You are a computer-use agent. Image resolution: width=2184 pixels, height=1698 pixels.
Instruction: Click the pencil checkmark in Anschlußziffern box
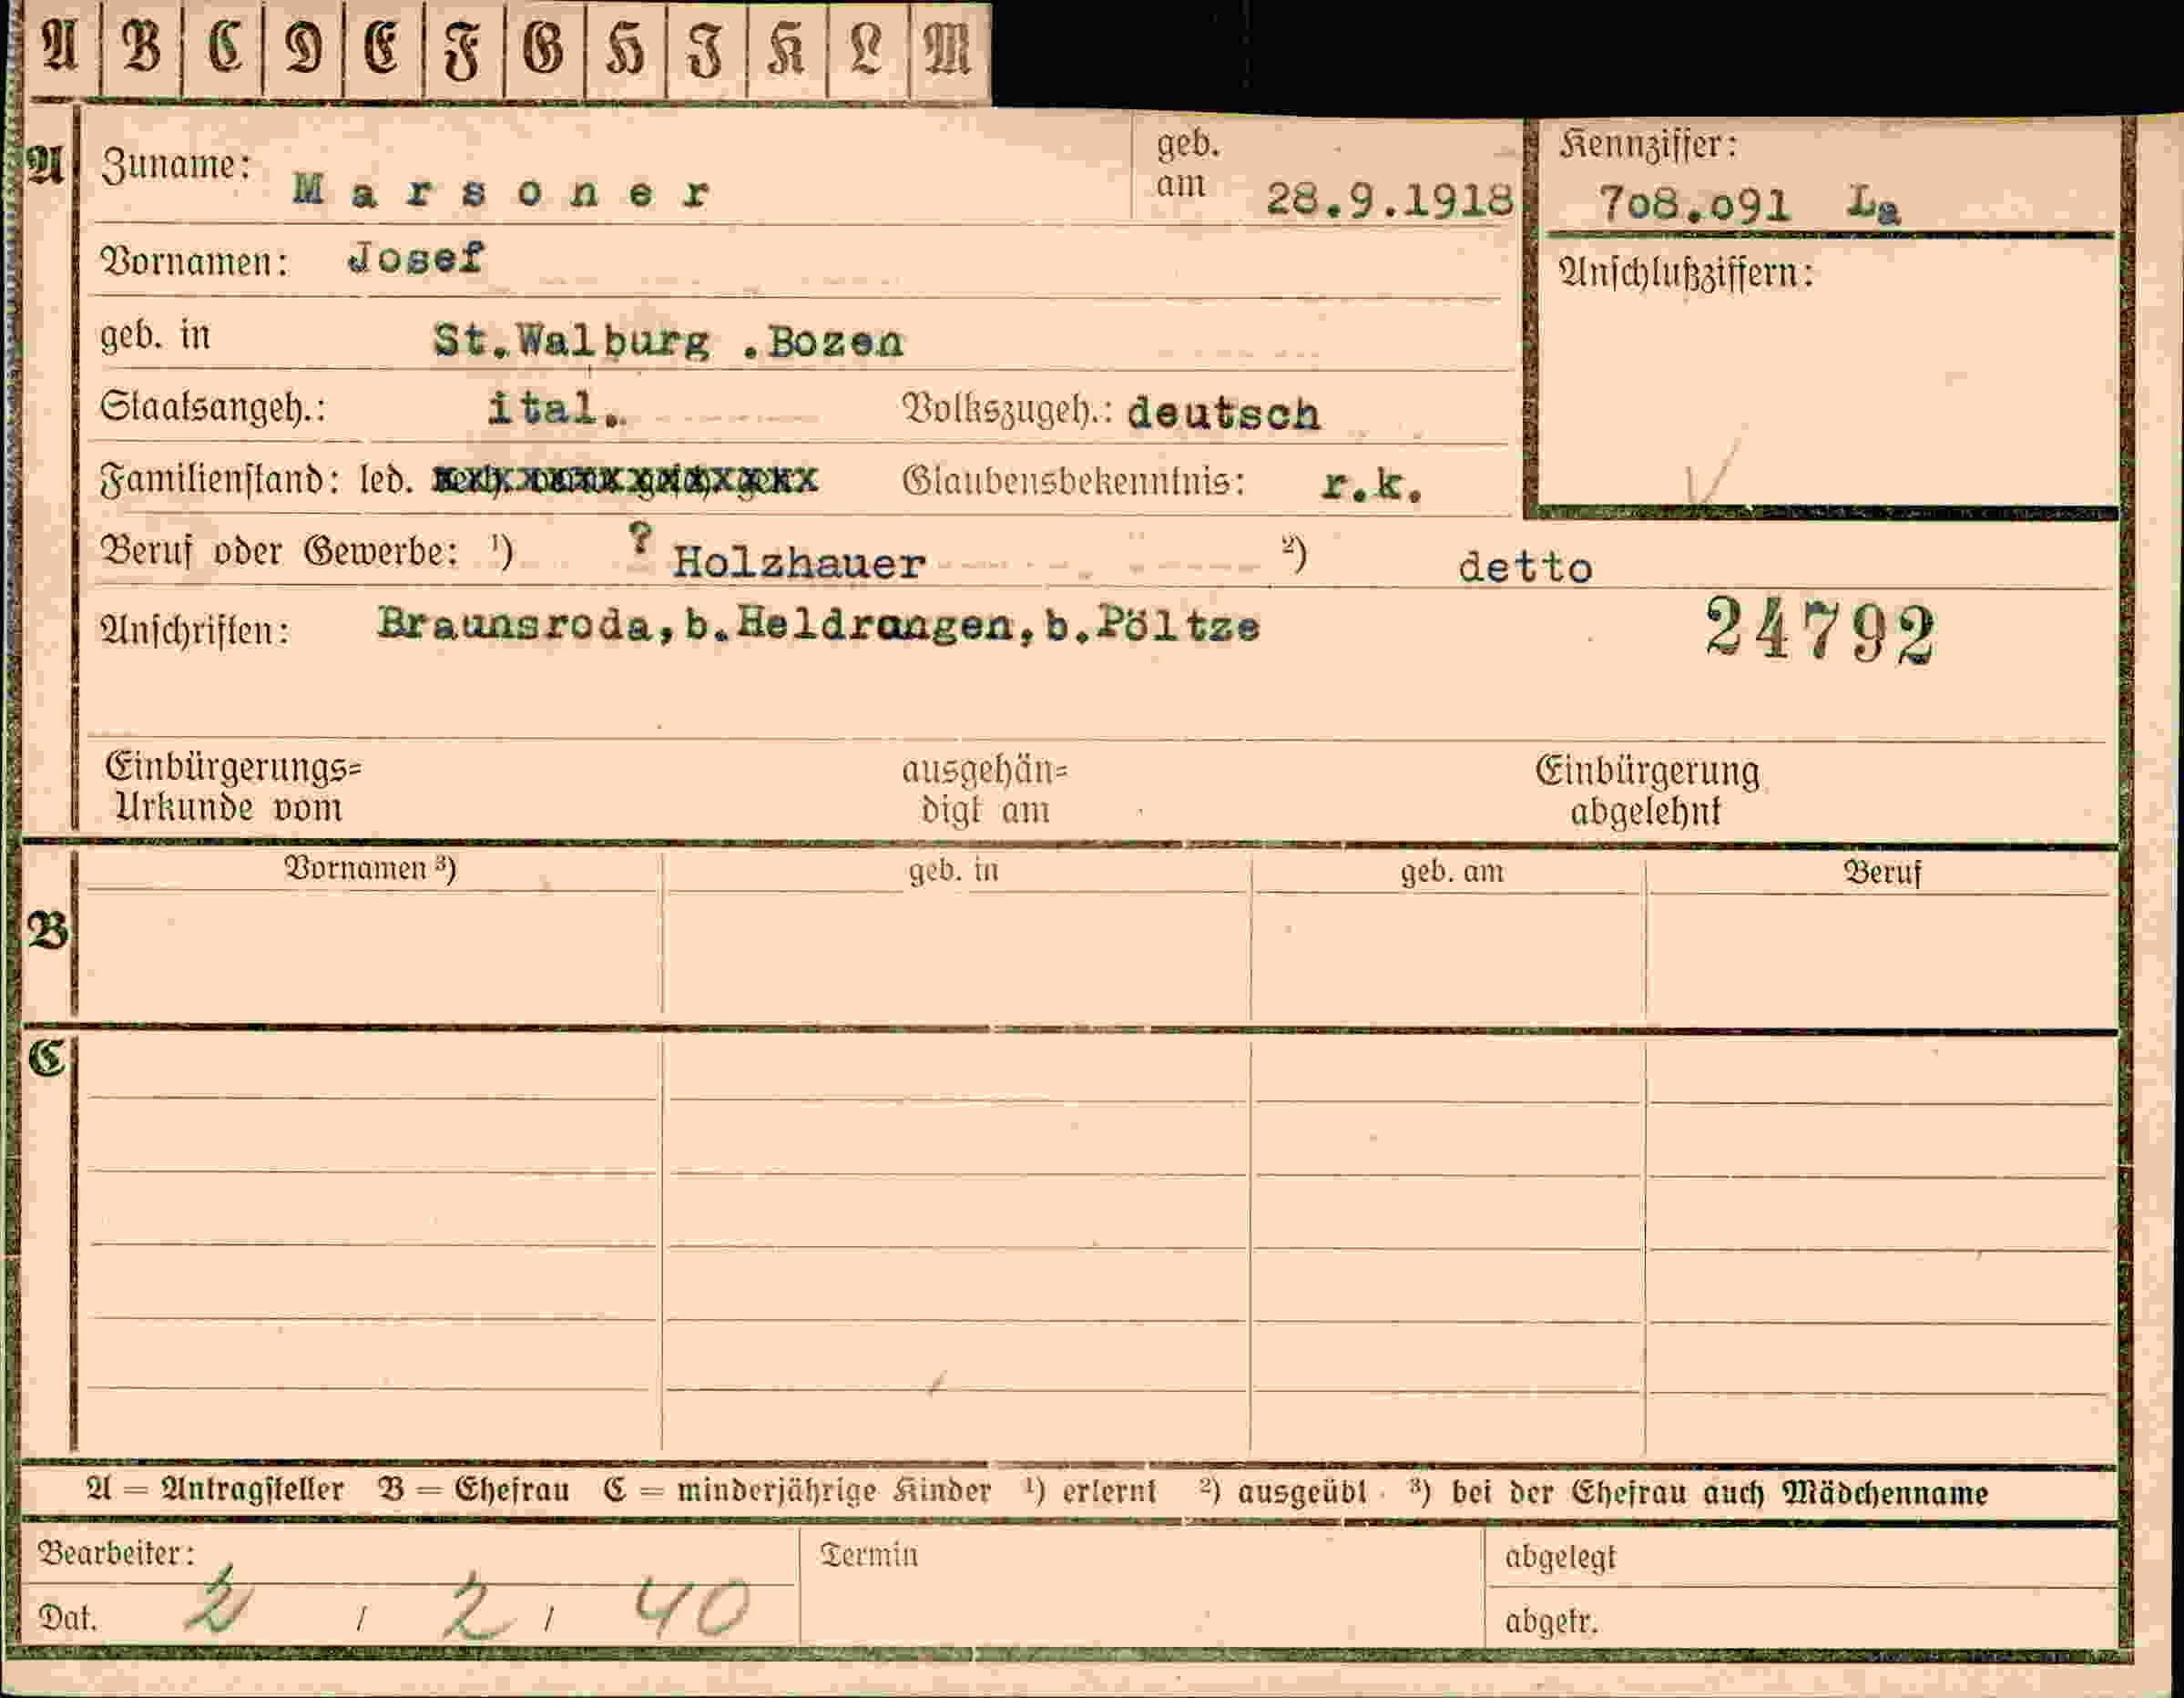click(1712, 472)
